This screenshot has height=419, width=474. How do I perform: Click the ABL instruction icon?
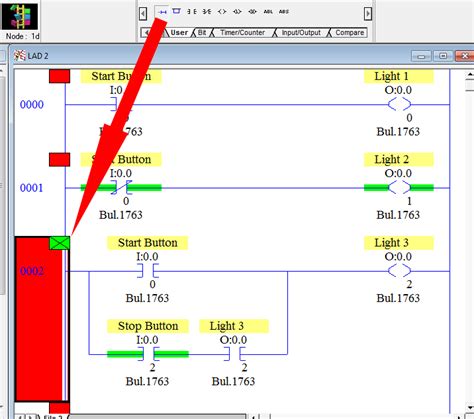268,12
